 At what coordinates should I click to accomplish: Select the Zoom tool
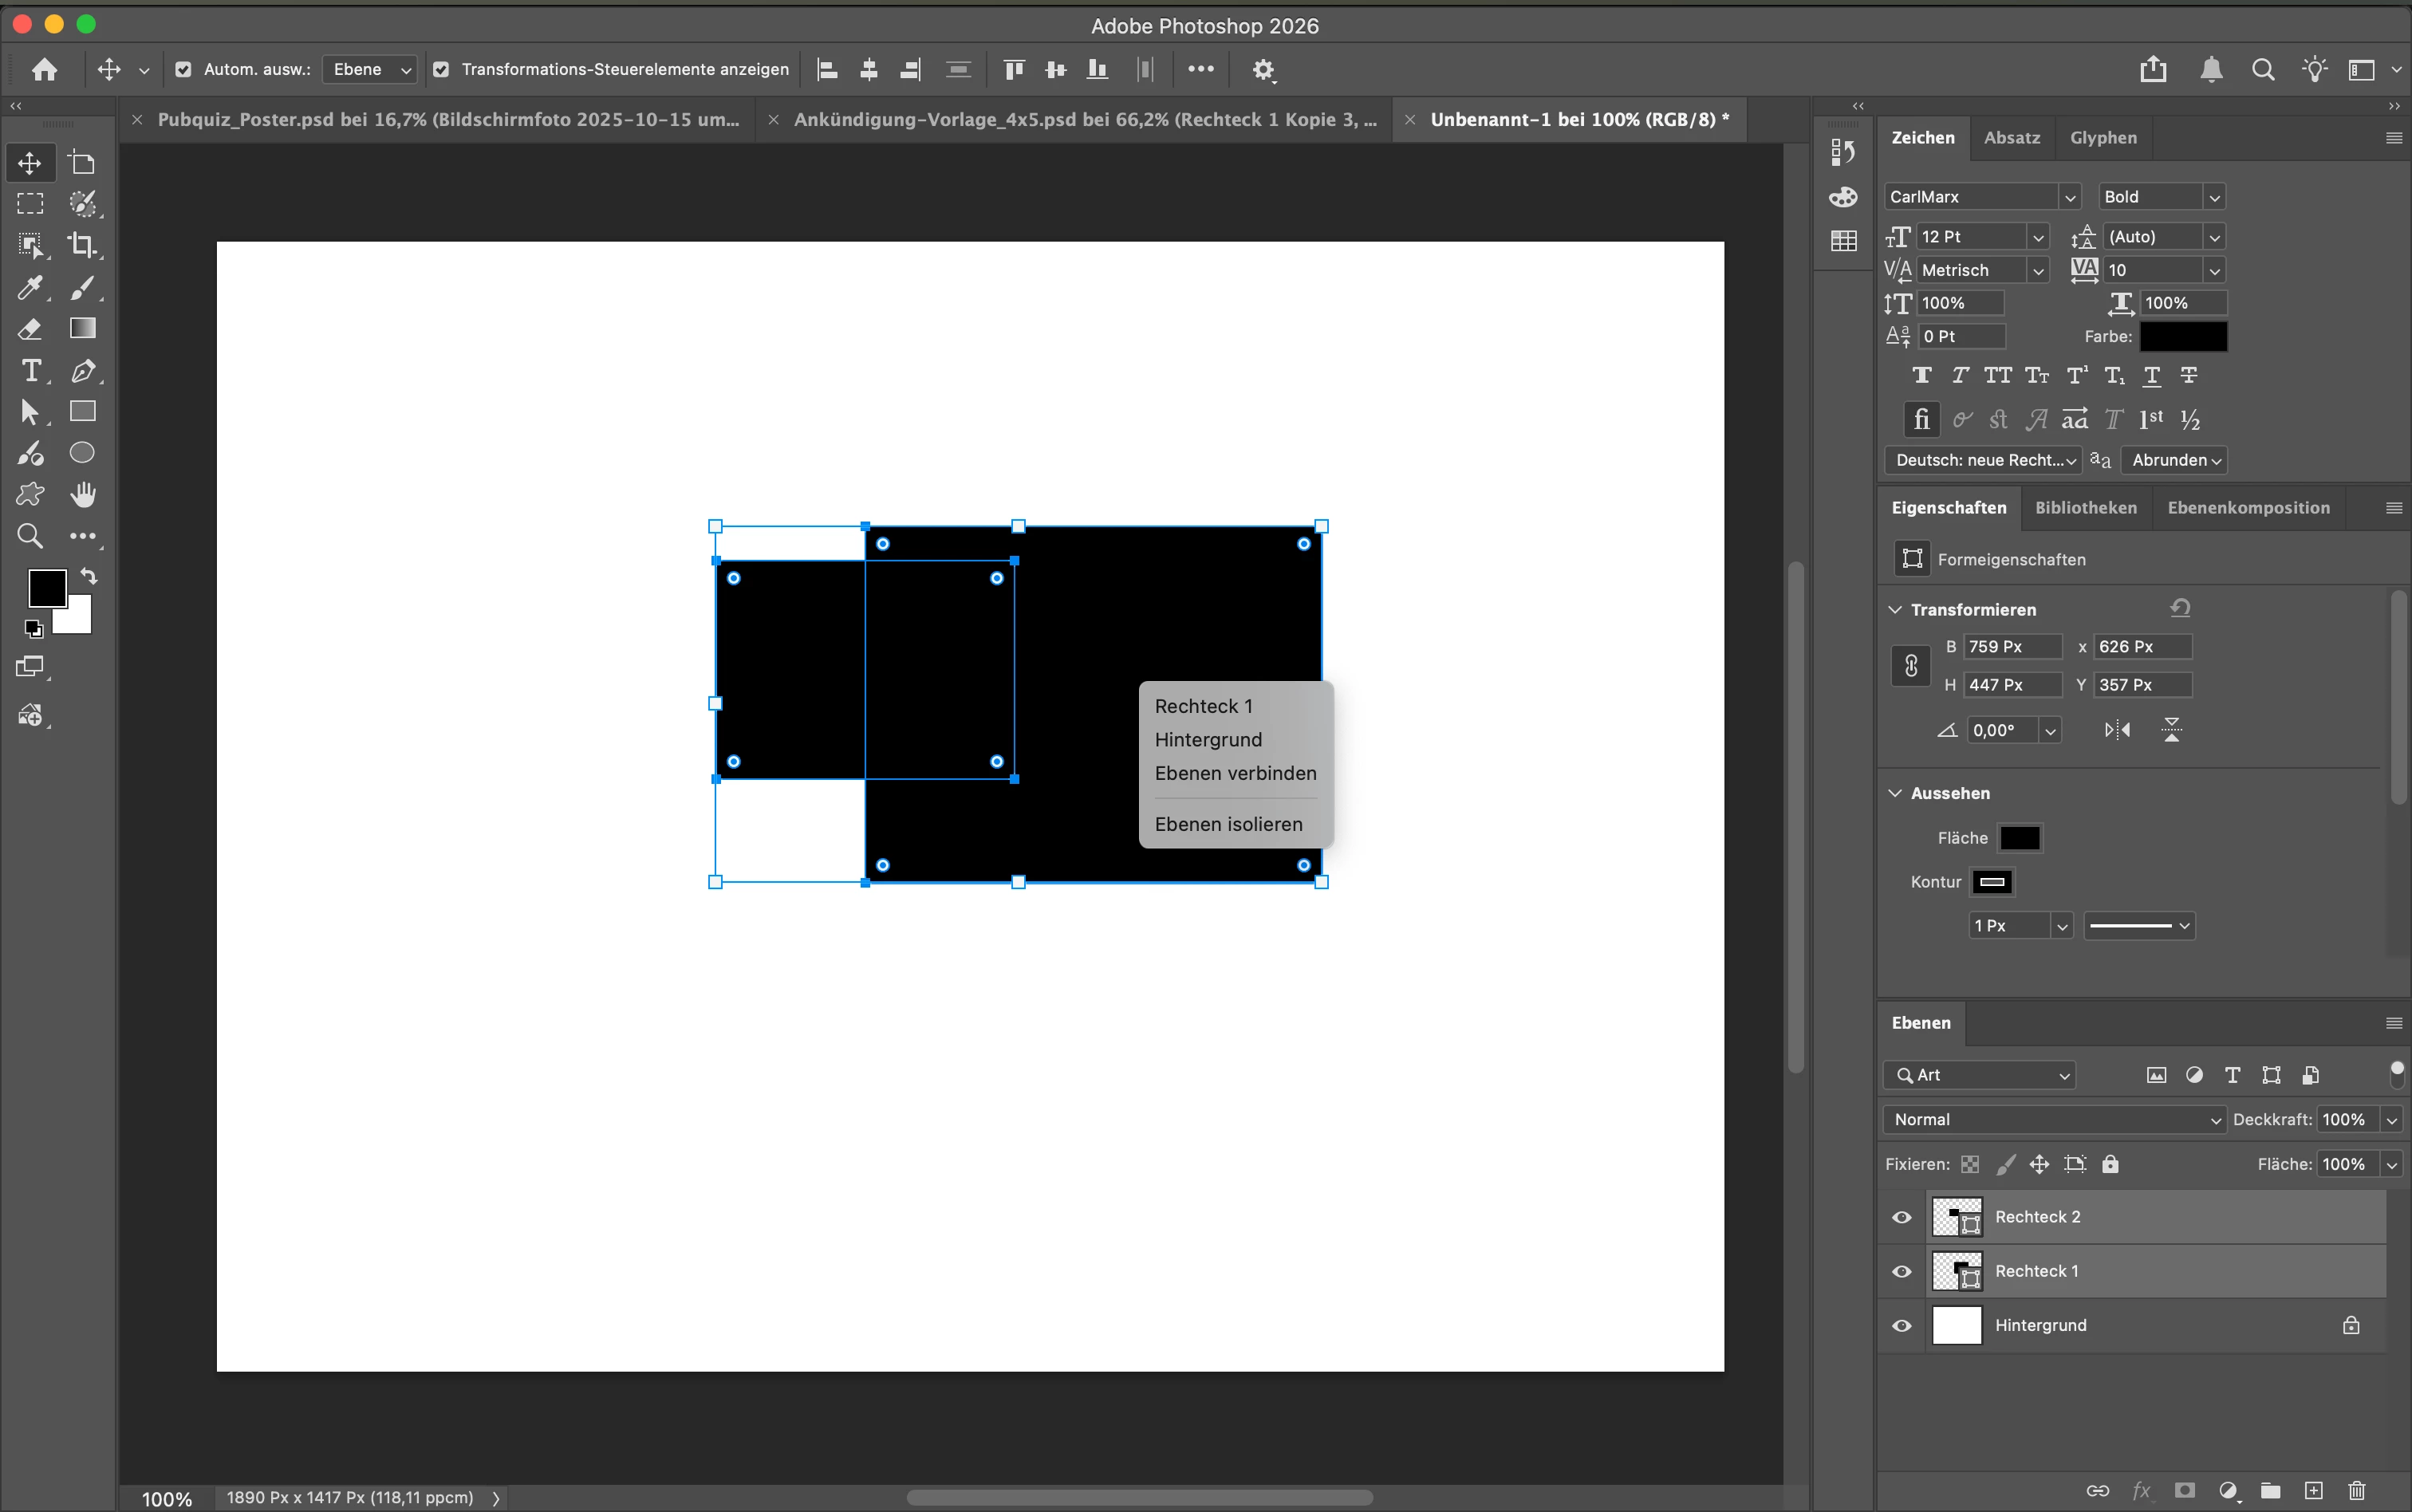point(30,536)
